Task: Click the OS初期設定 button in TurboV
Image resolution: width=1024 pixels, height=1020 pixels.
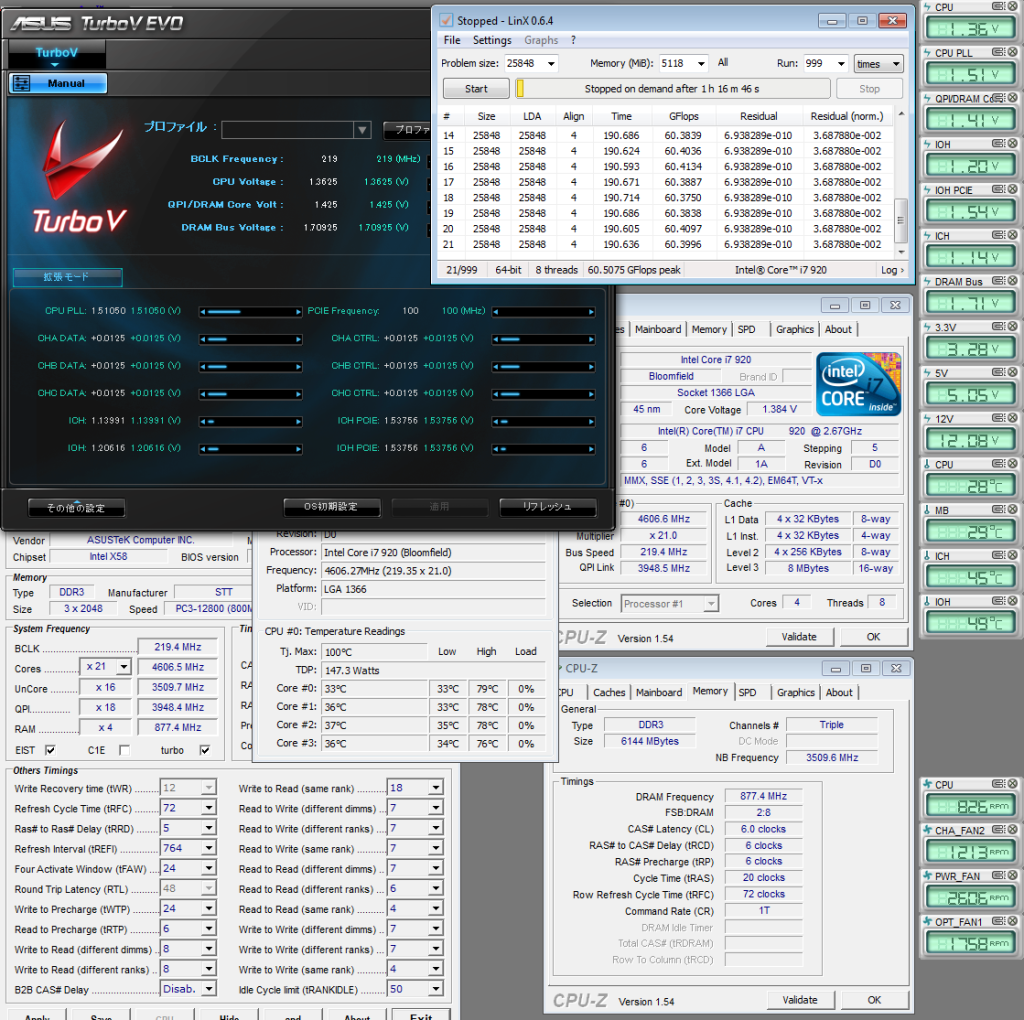Action: click(x=332, y=507)
